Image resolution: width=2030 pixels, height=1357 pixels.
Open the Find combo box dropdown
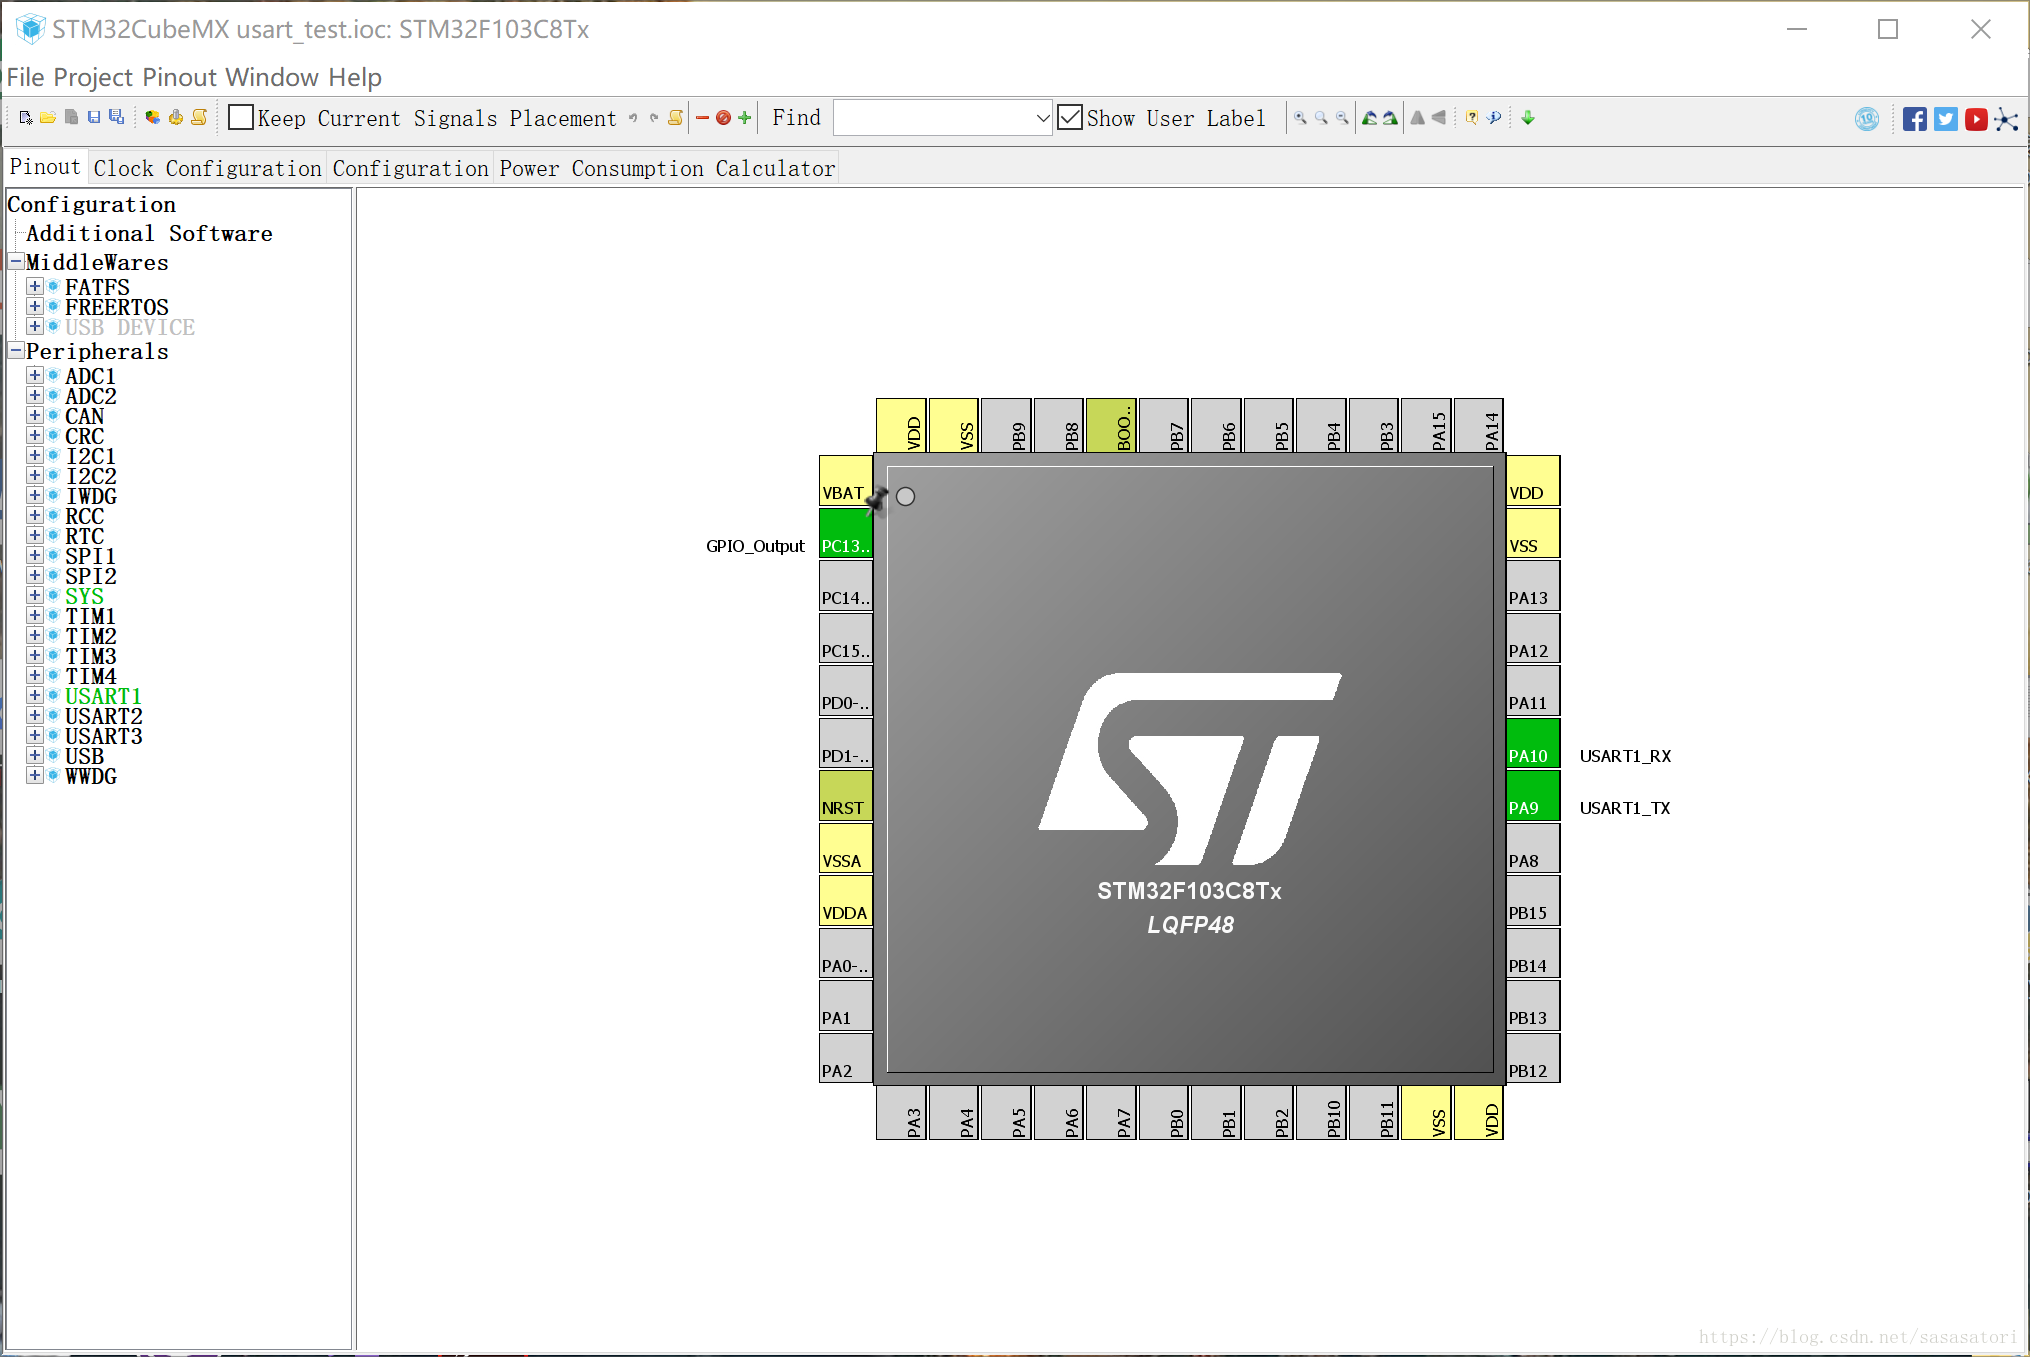coord(1042,118)
